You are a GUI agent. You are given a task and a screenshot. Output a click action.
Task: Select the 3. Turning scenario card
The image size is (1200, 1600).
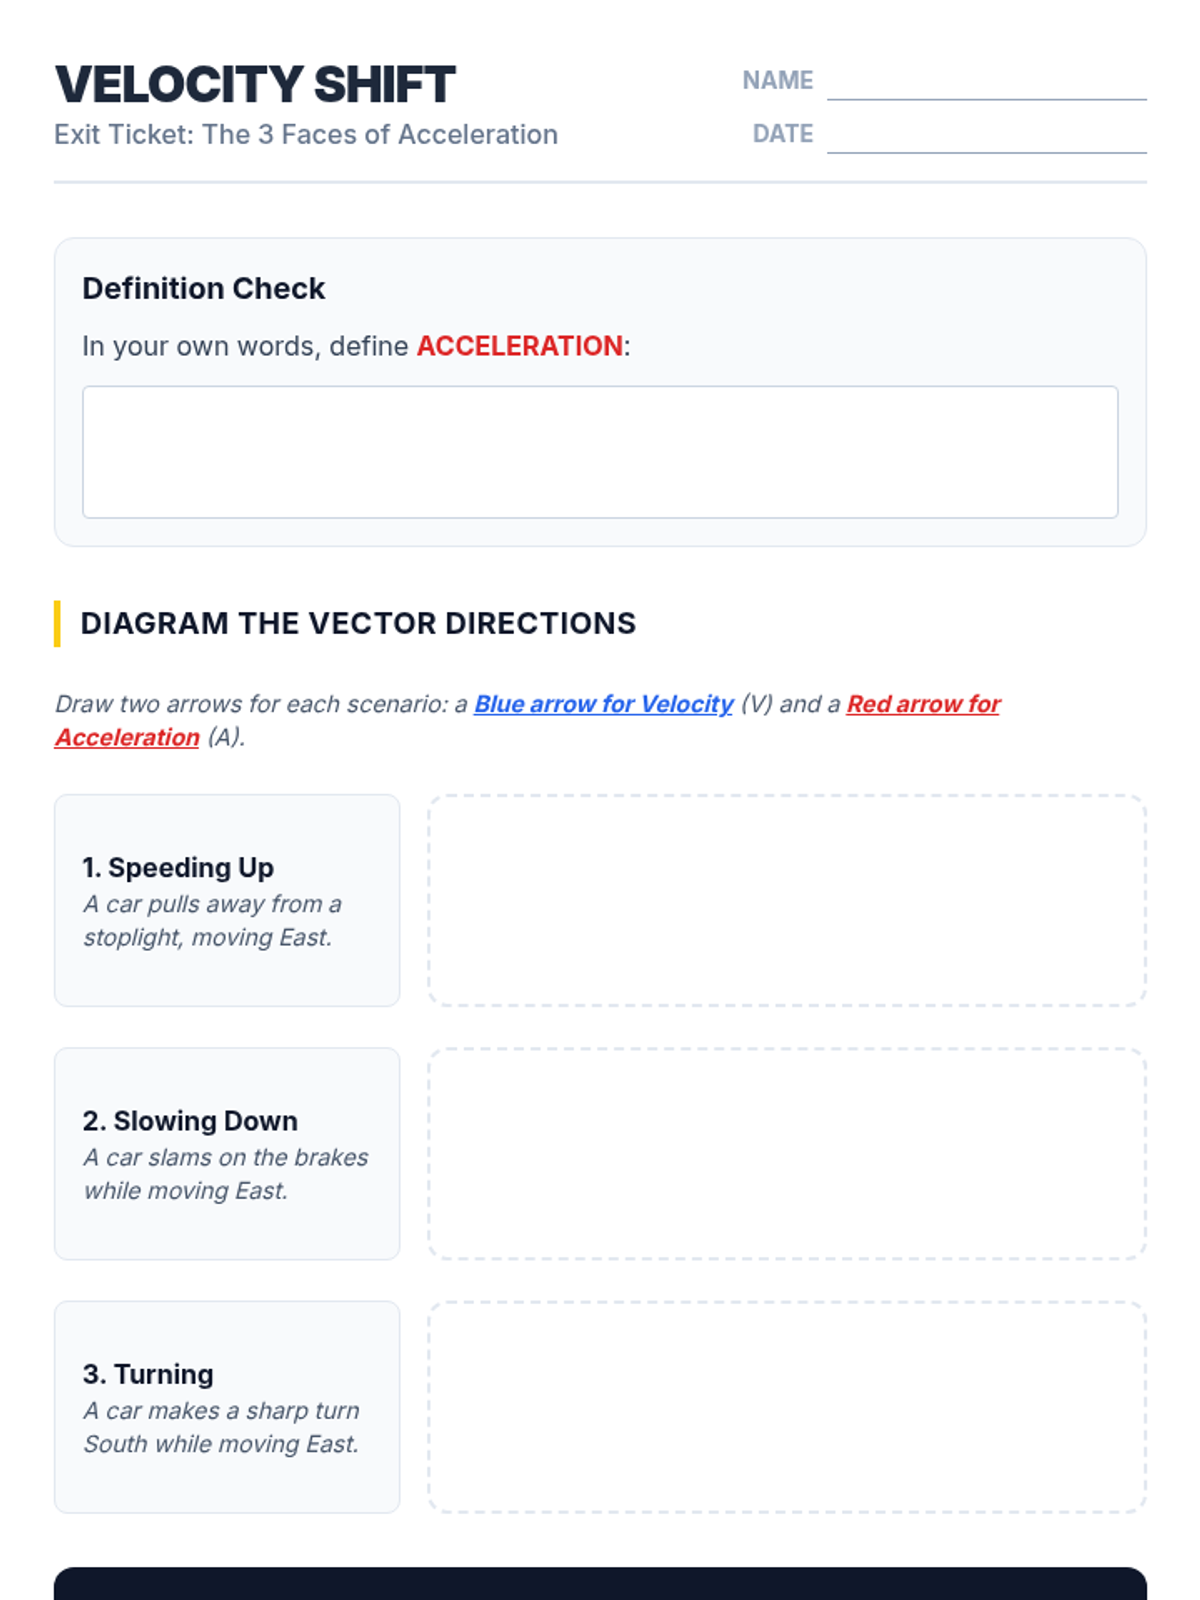click(227, 1407)
